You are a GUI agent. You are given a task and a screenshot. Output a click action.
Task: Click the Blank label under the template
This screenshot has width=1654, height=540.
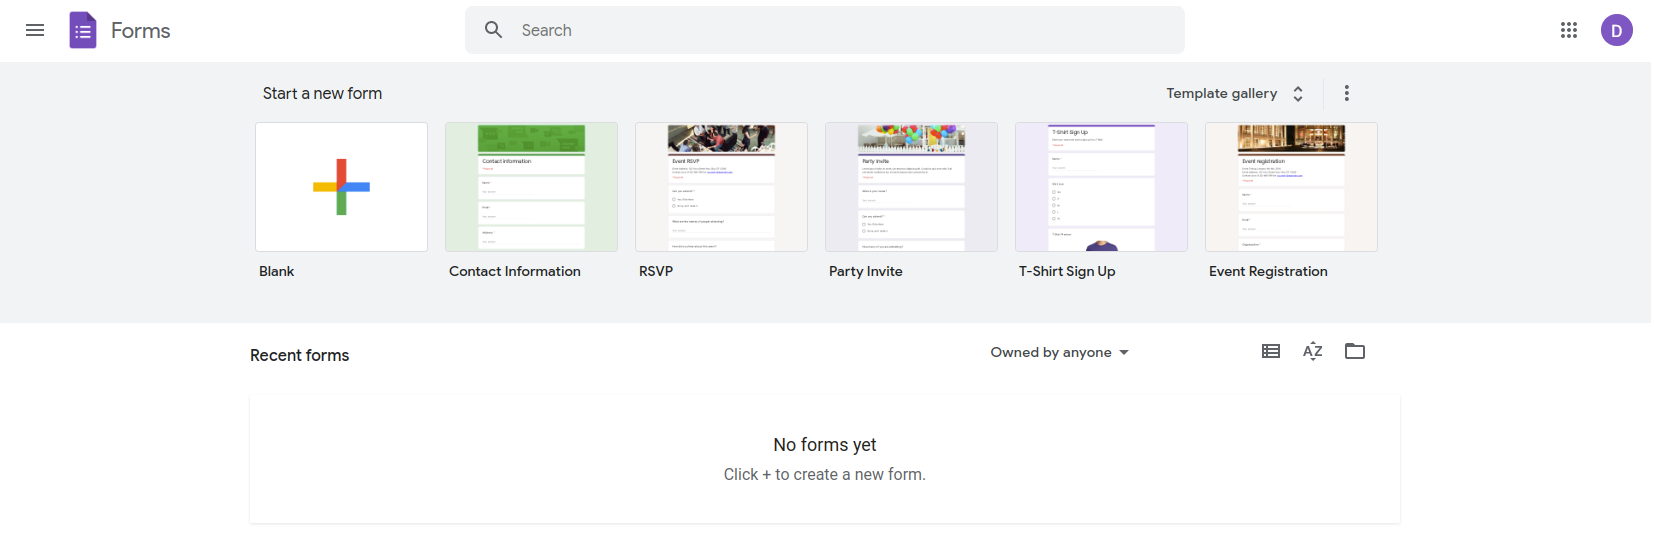pyautogui.click(x=276, y=271)
